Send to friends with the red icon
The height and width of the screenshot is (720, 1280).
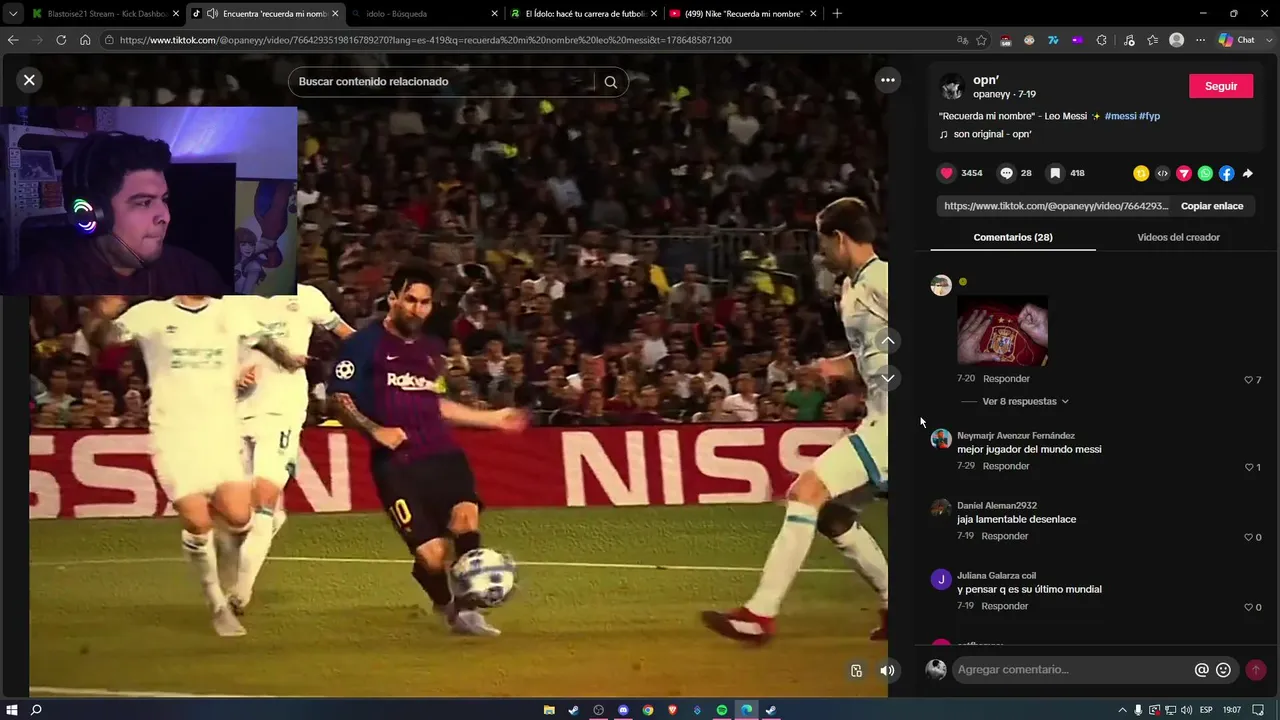[x=1184, y=173]
